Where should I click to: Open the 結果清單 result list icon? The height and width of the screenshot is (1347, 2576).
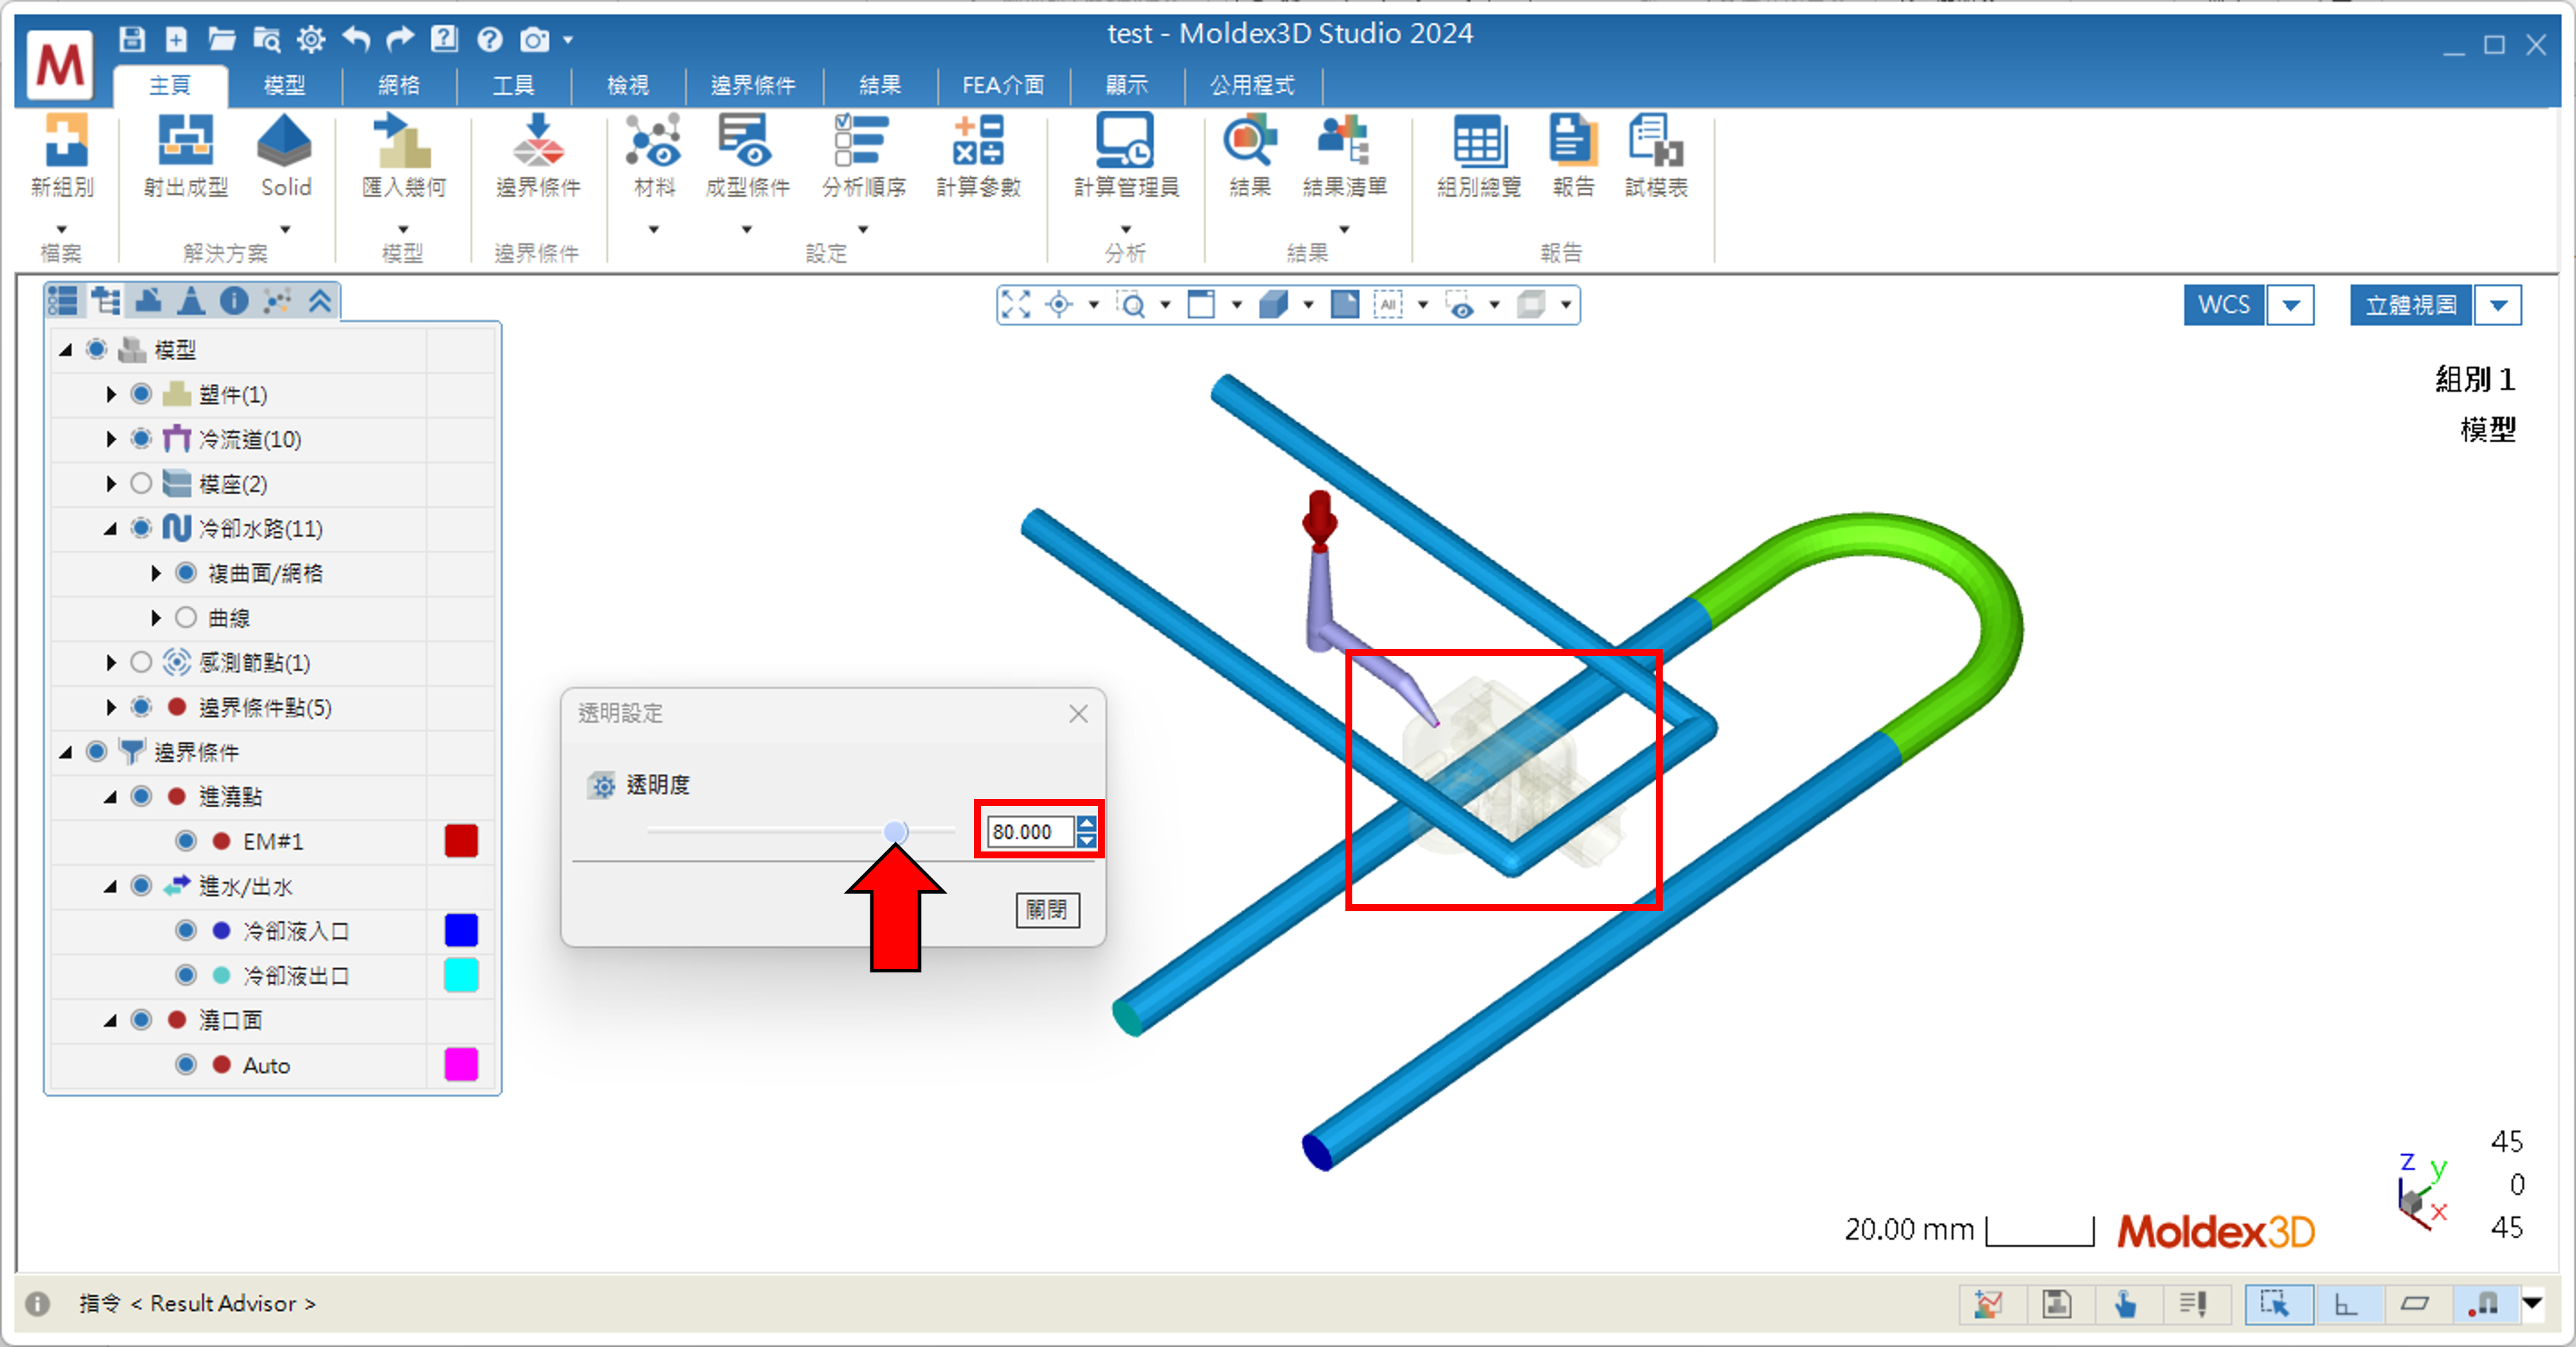[1344, 140]
